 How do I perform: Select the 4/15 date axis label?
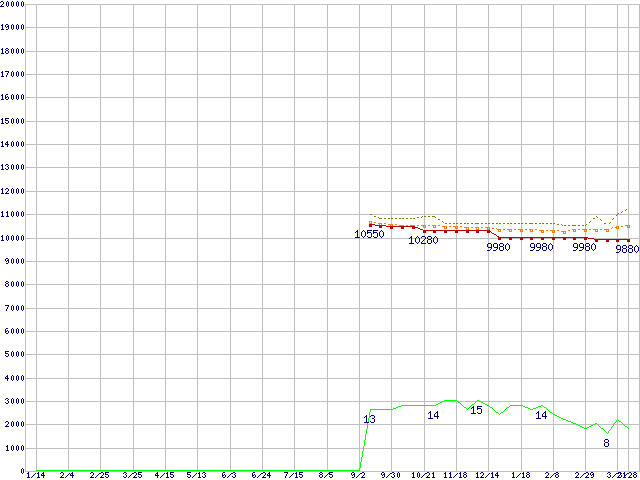pos(164,475)
